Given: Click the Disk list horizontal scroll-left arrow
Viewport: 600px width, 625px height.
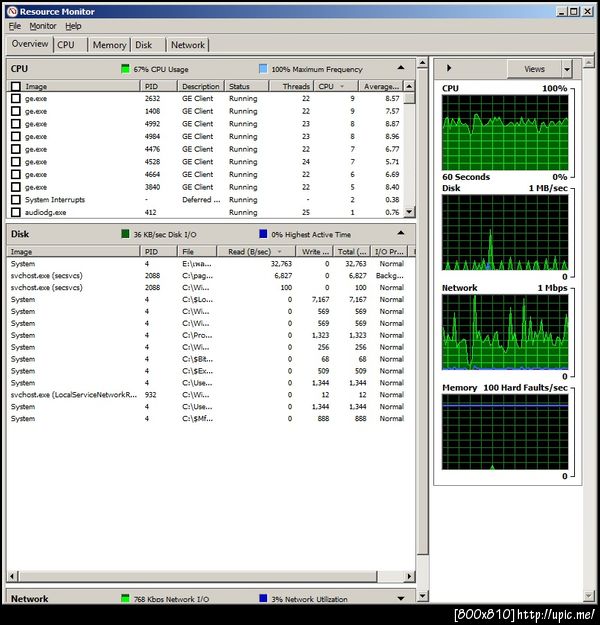Looking at the screenshot, I should pyautogui.click(x=12, y=576).
